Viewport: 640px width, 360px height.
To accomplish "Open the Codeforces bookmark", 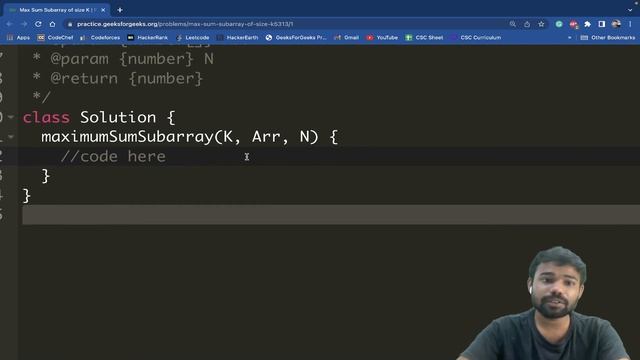I will pyautogui.click(x=100, y=38).
